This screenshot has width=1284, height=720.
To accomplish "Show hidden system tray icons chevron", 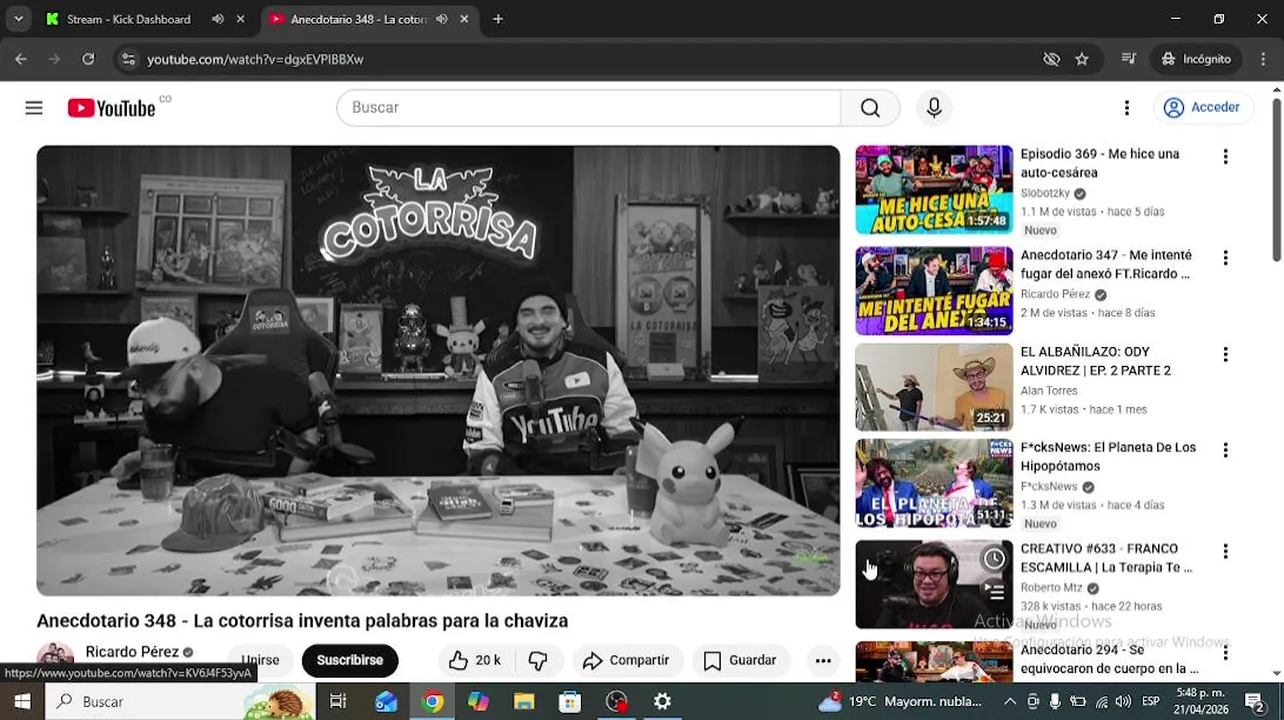I will (1010, 701).
